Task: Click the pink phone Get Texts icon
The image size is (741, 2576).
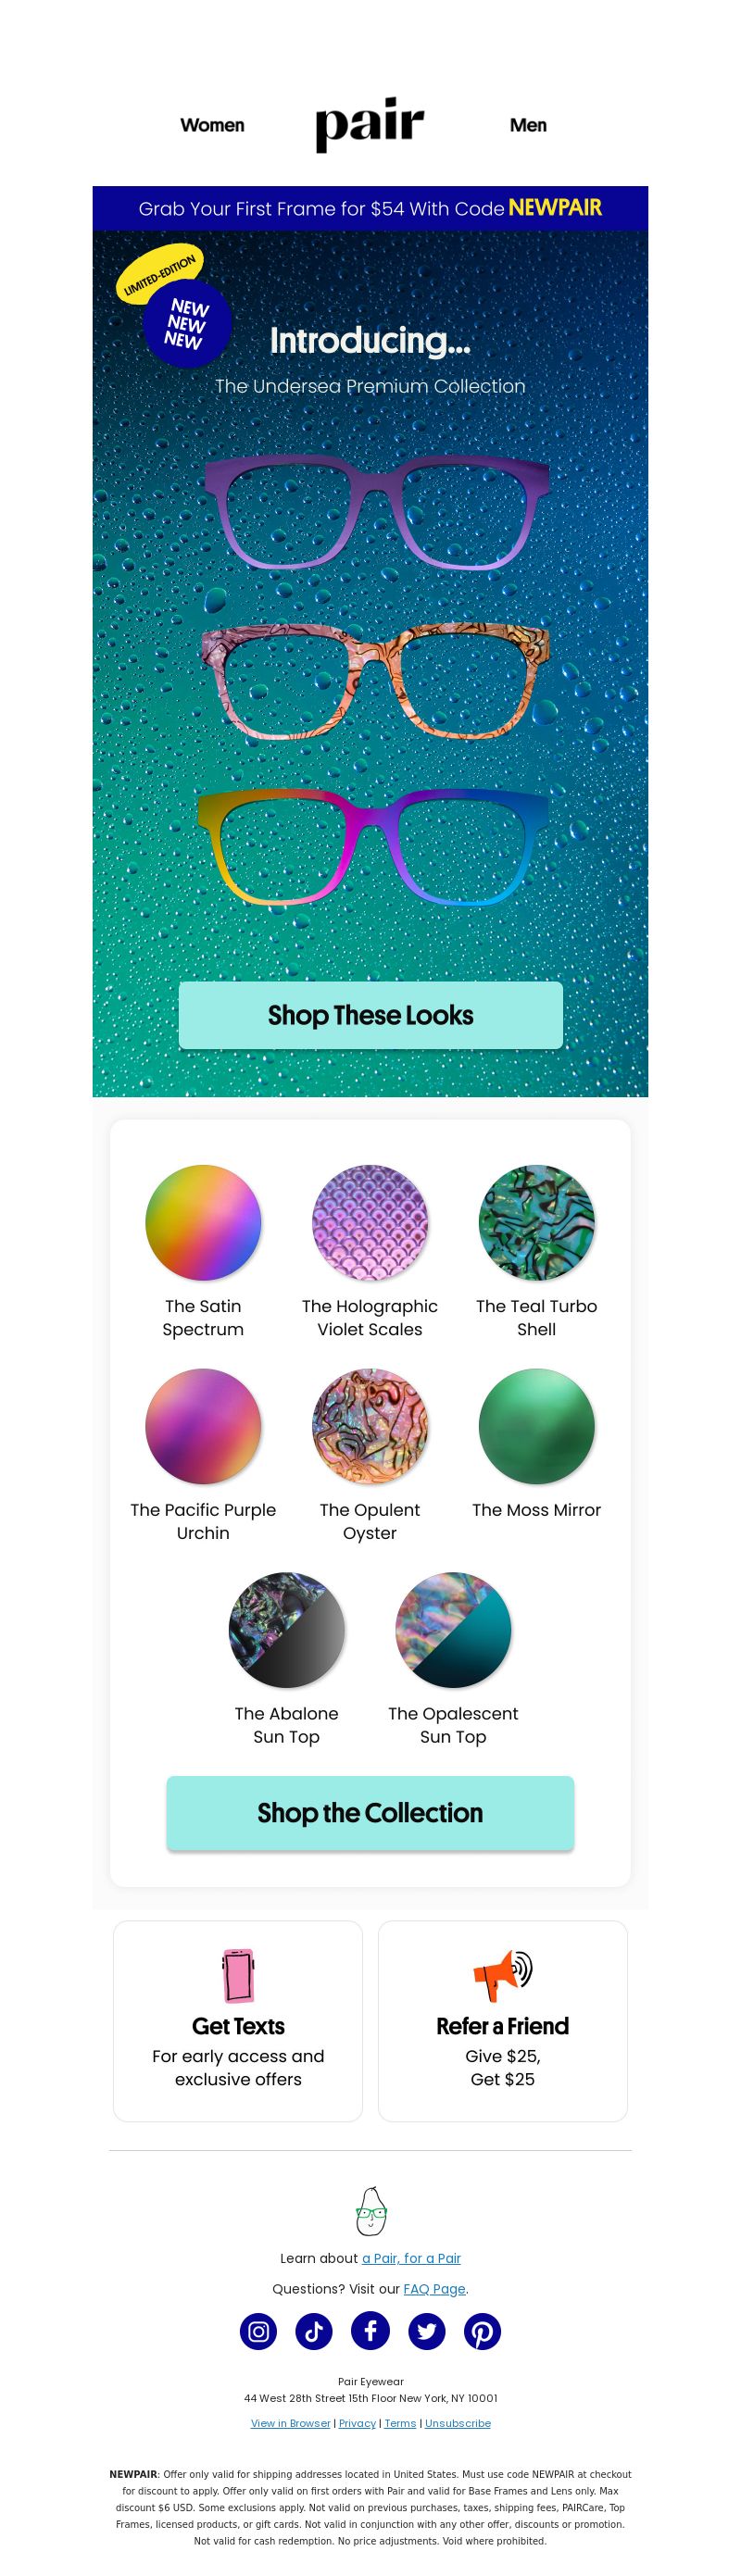Action: (238, 1975)
